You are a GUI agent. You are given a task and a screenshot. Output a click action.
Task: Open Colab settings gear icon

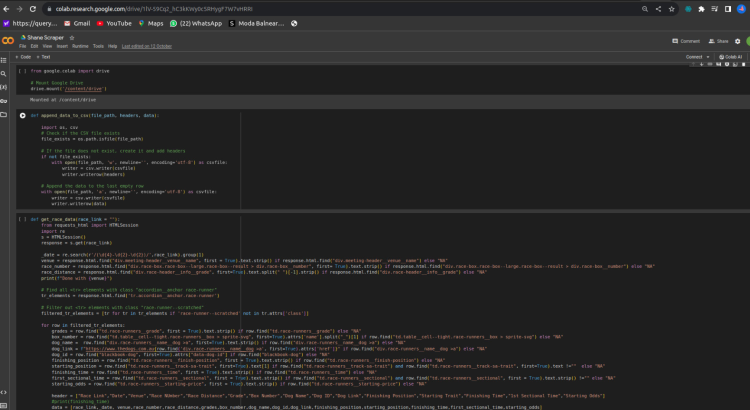click(x=740, y=41)
